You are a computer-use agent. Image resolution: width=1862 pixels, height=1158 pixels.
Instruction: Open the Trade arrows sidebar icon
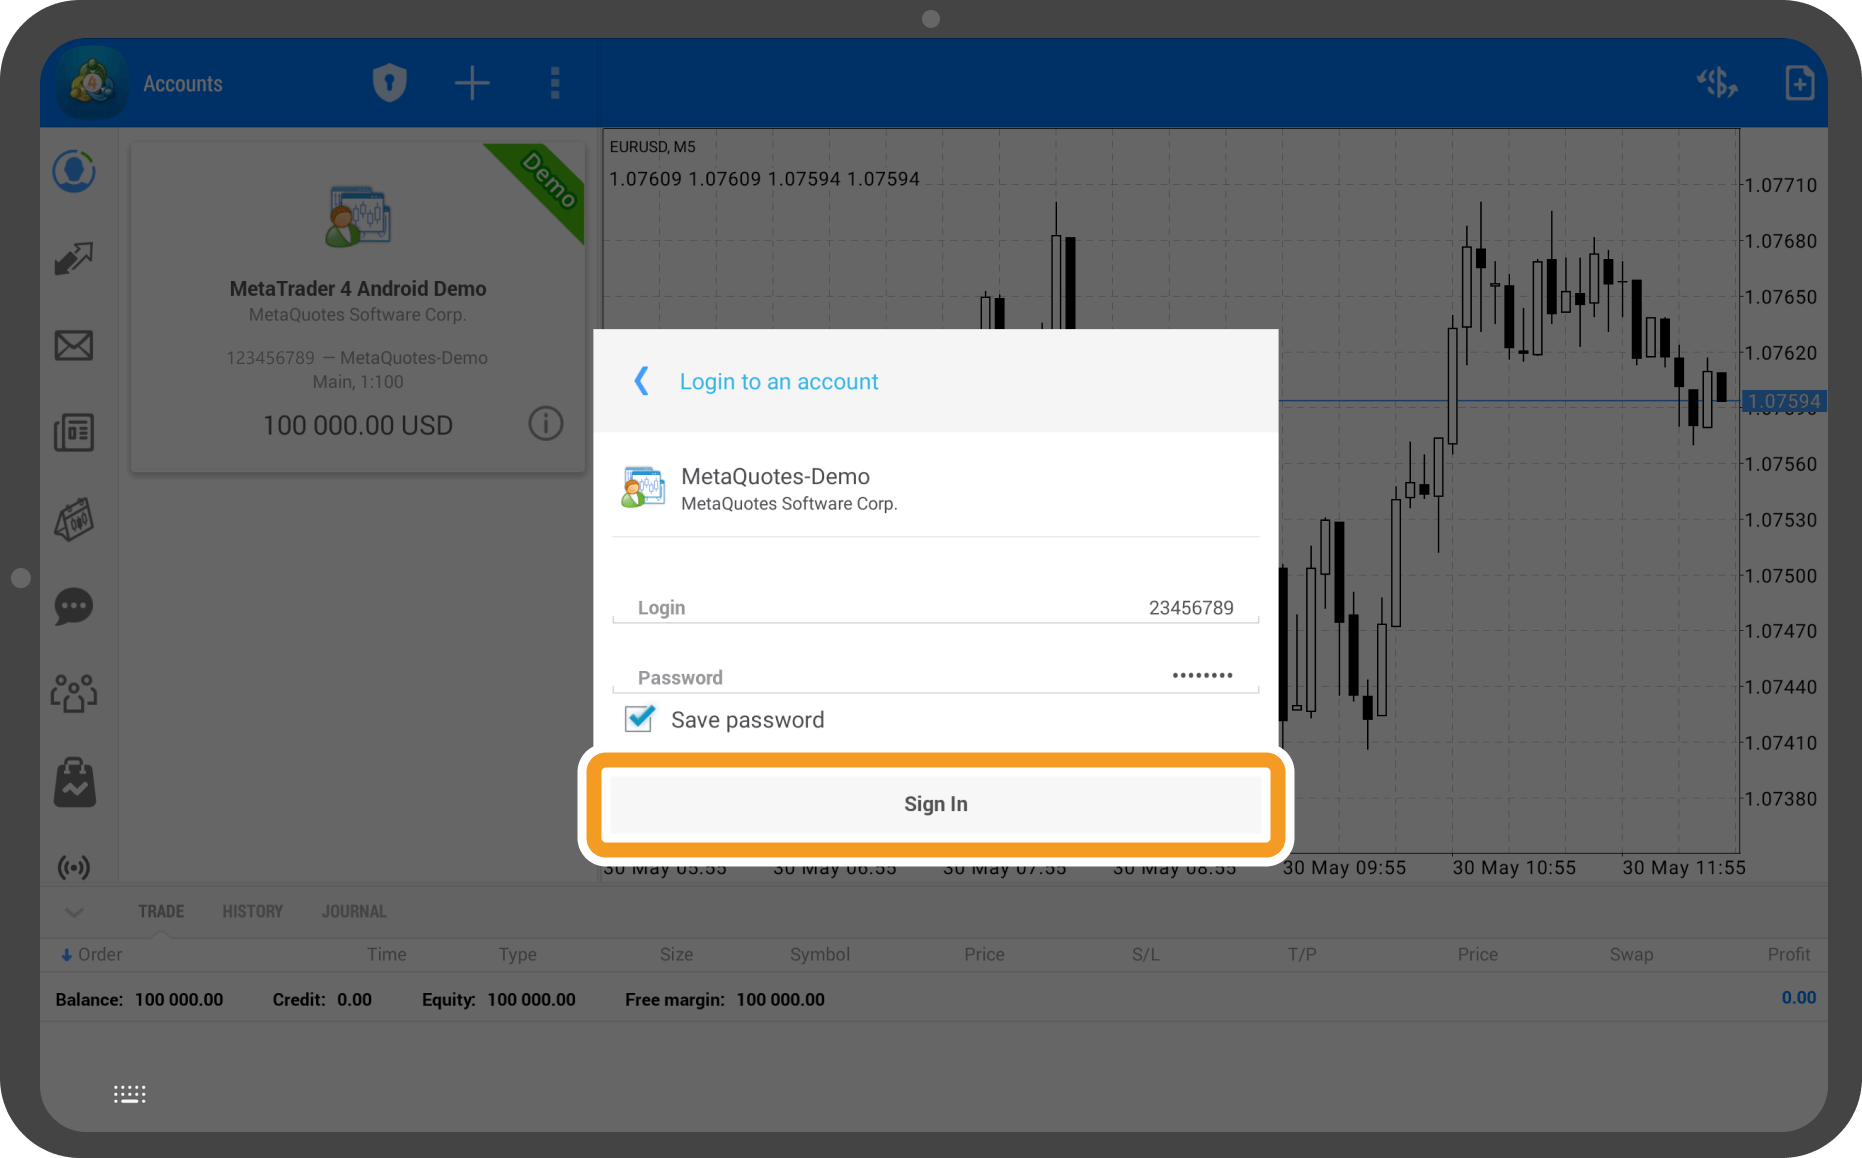(x=74, y=259)
